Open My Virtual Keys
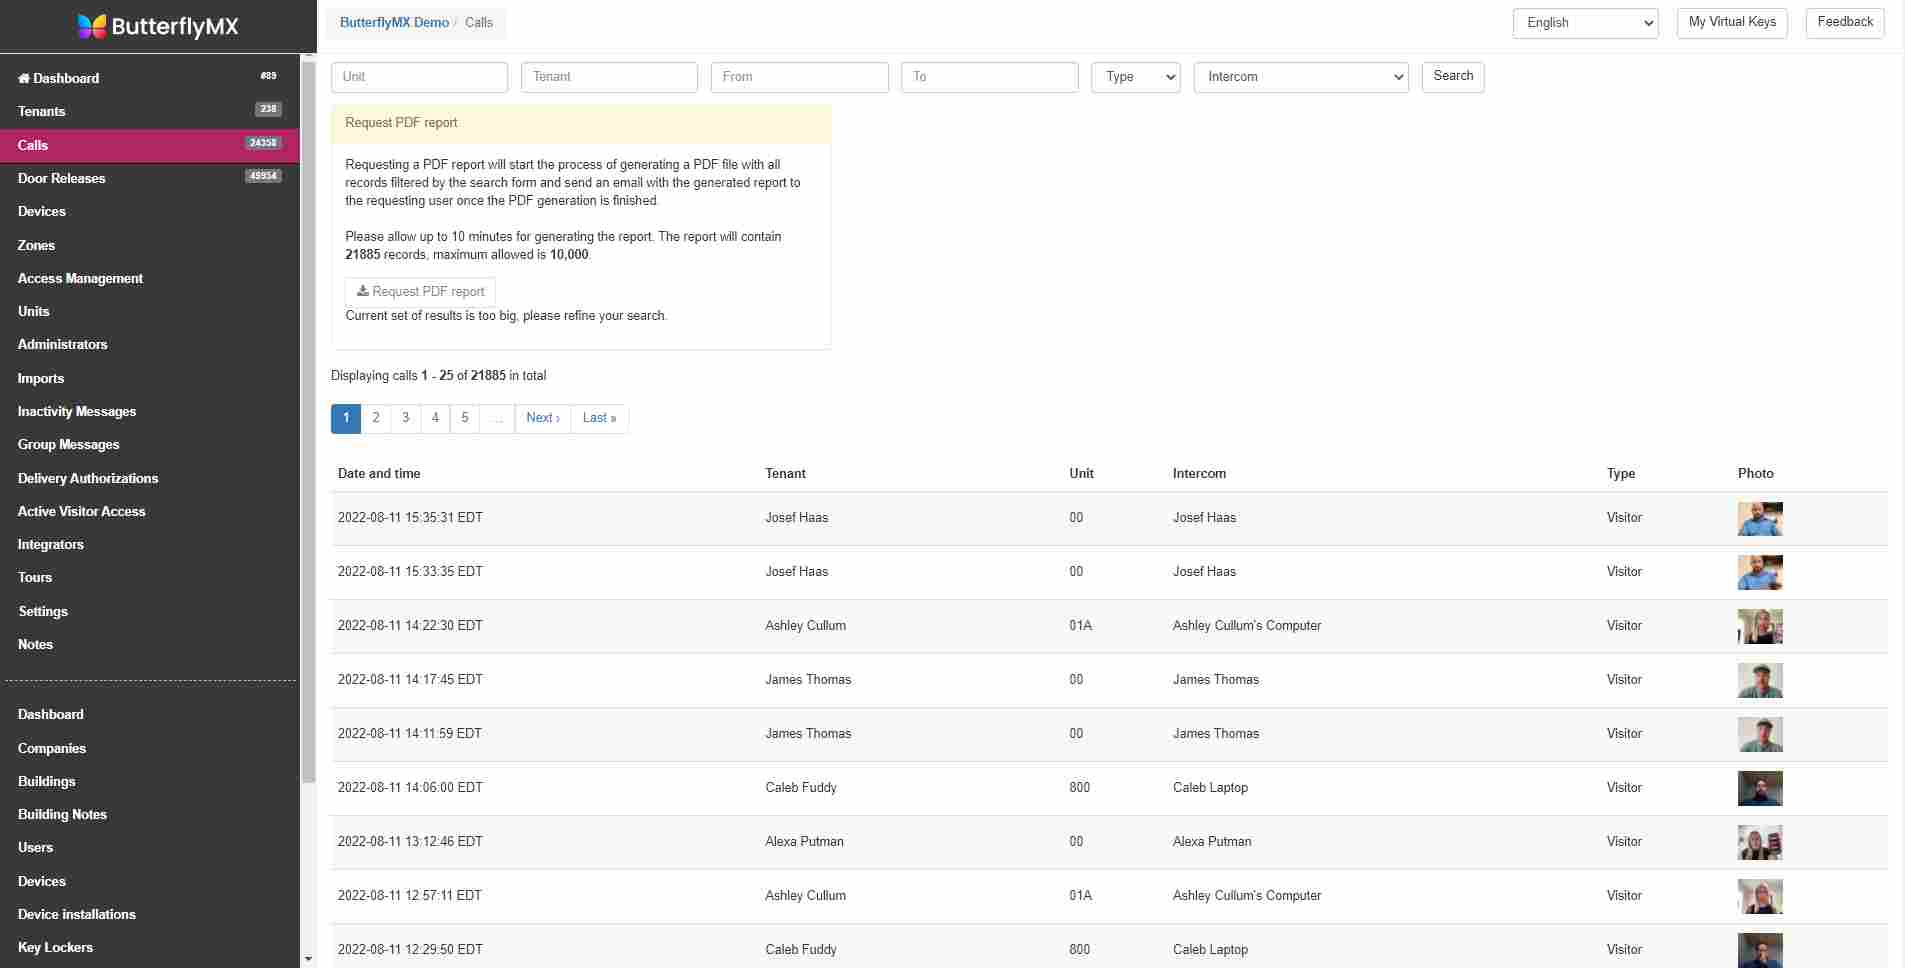 coord(1730,22)
